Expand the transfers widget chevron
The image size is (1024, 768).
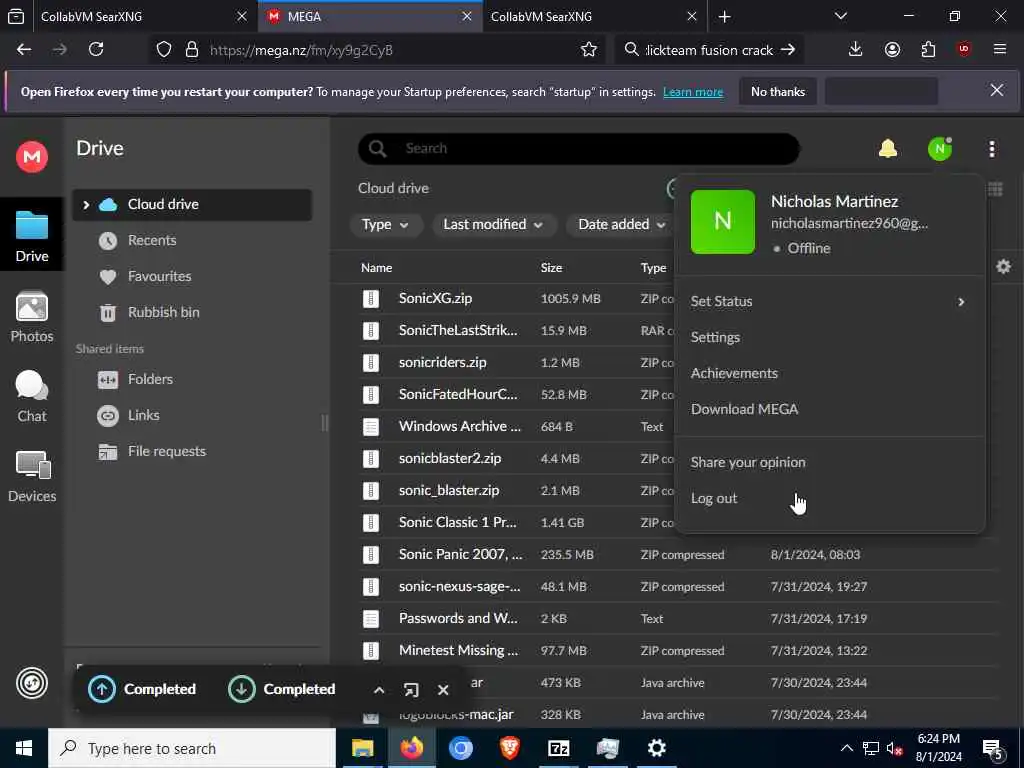[x=379, y=690]
